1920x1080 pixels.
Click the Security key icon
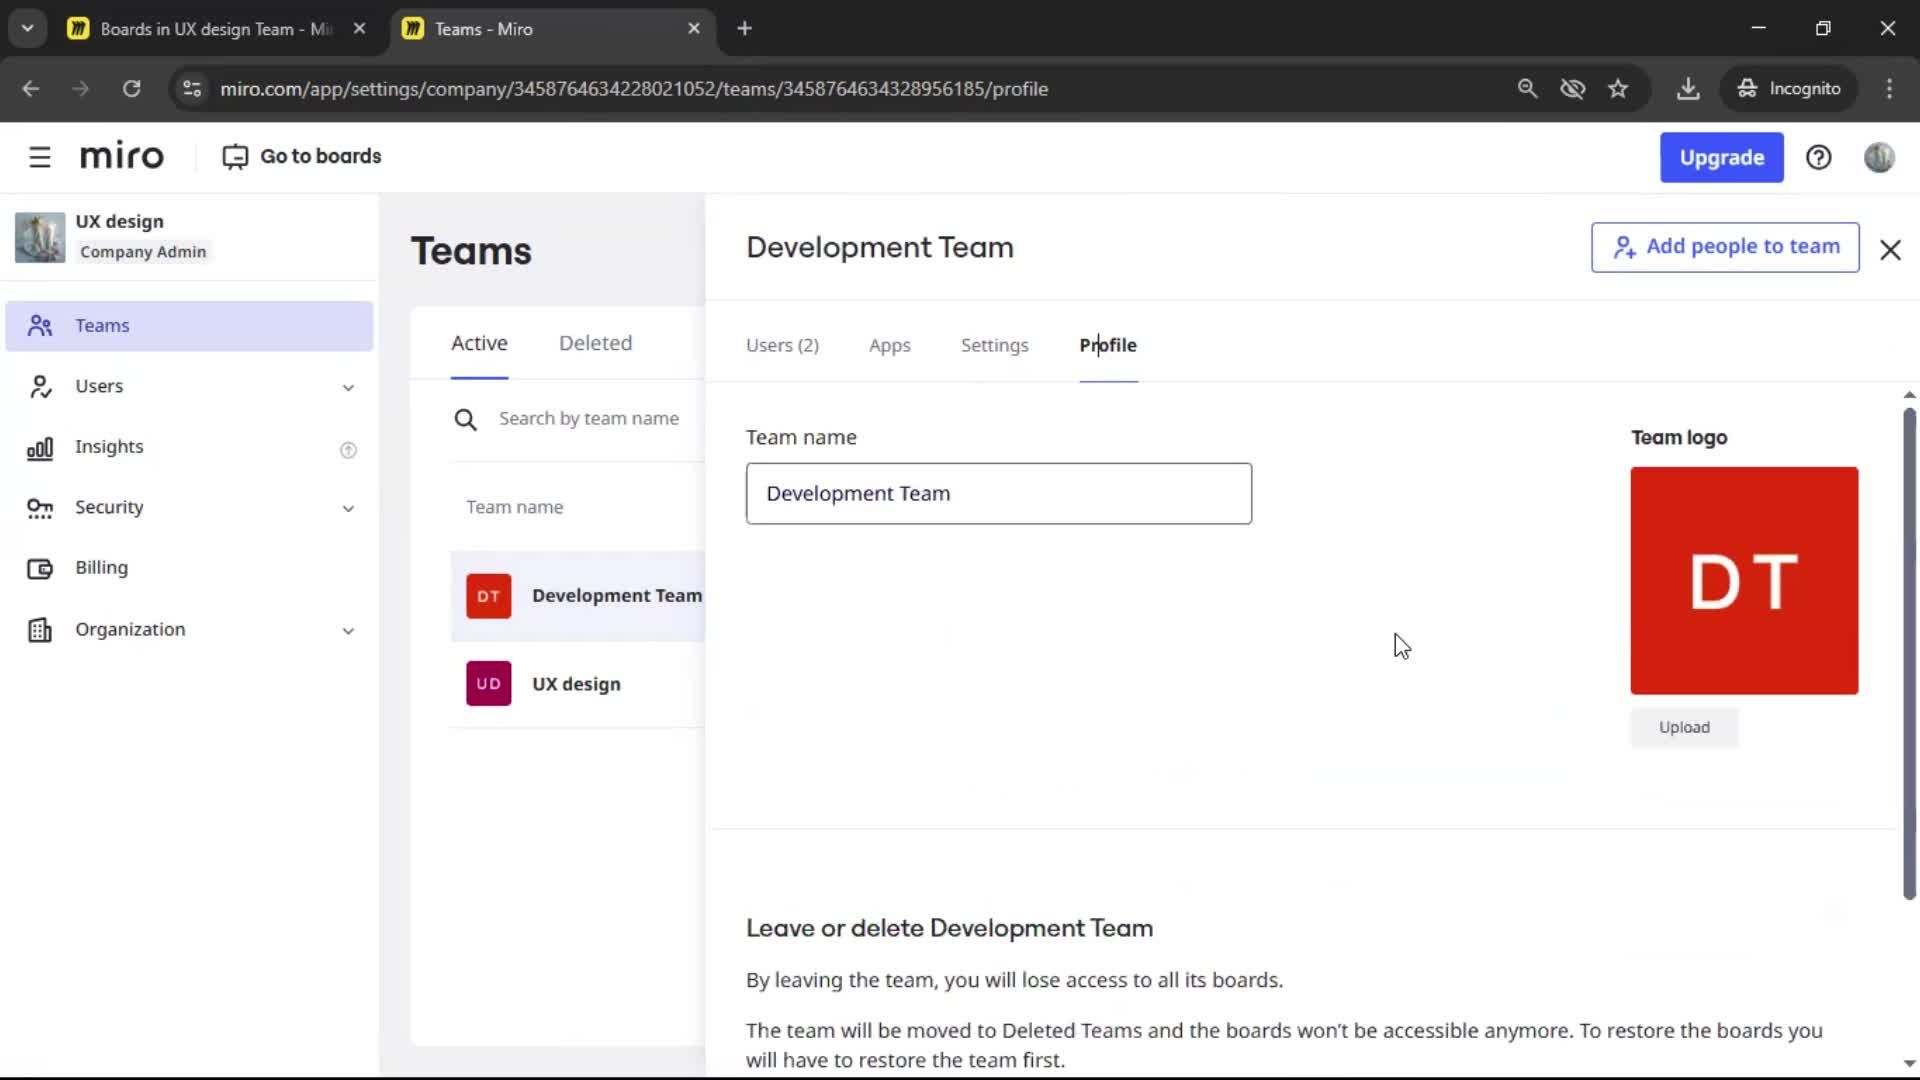point(40,508)
